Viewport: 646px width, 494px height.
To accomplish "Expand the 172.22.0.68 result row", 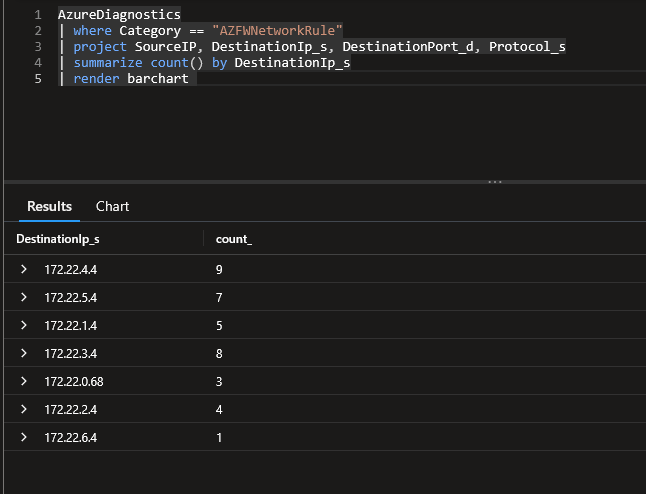I will tap(24, 381).
